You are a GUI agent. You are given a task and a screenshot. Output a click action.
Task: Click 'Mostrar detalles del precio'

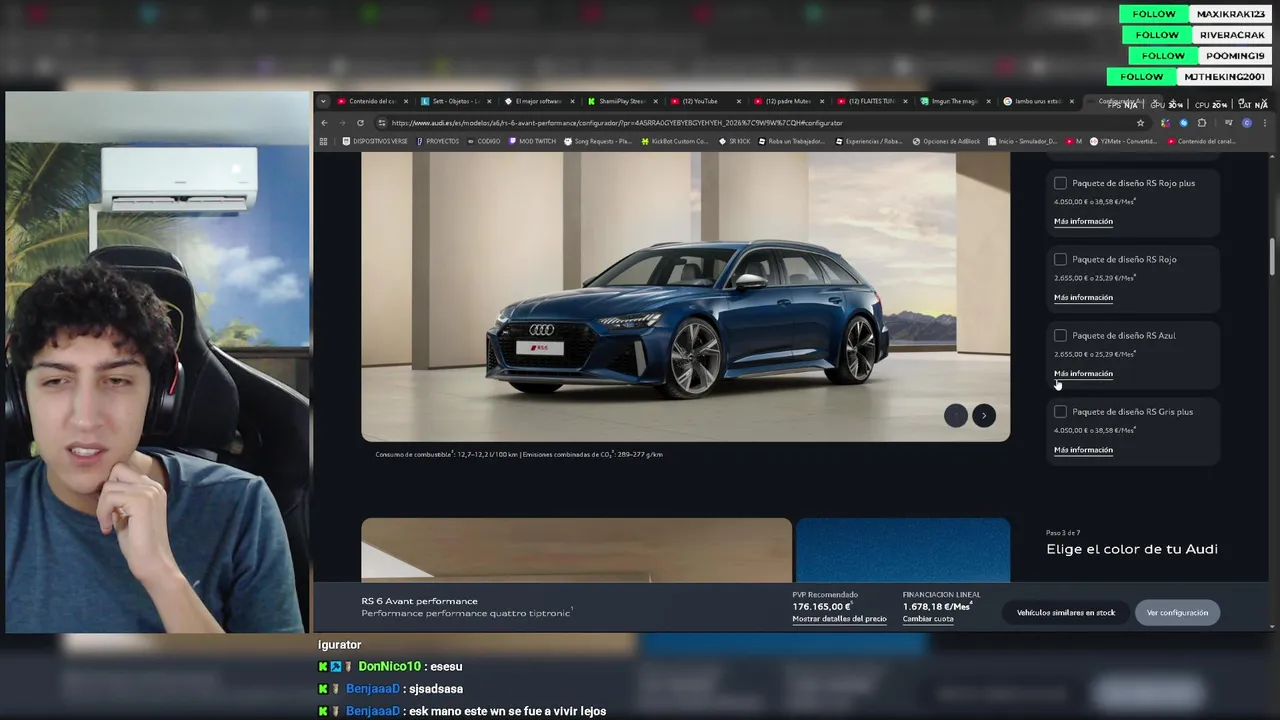(x=839, y=619)
